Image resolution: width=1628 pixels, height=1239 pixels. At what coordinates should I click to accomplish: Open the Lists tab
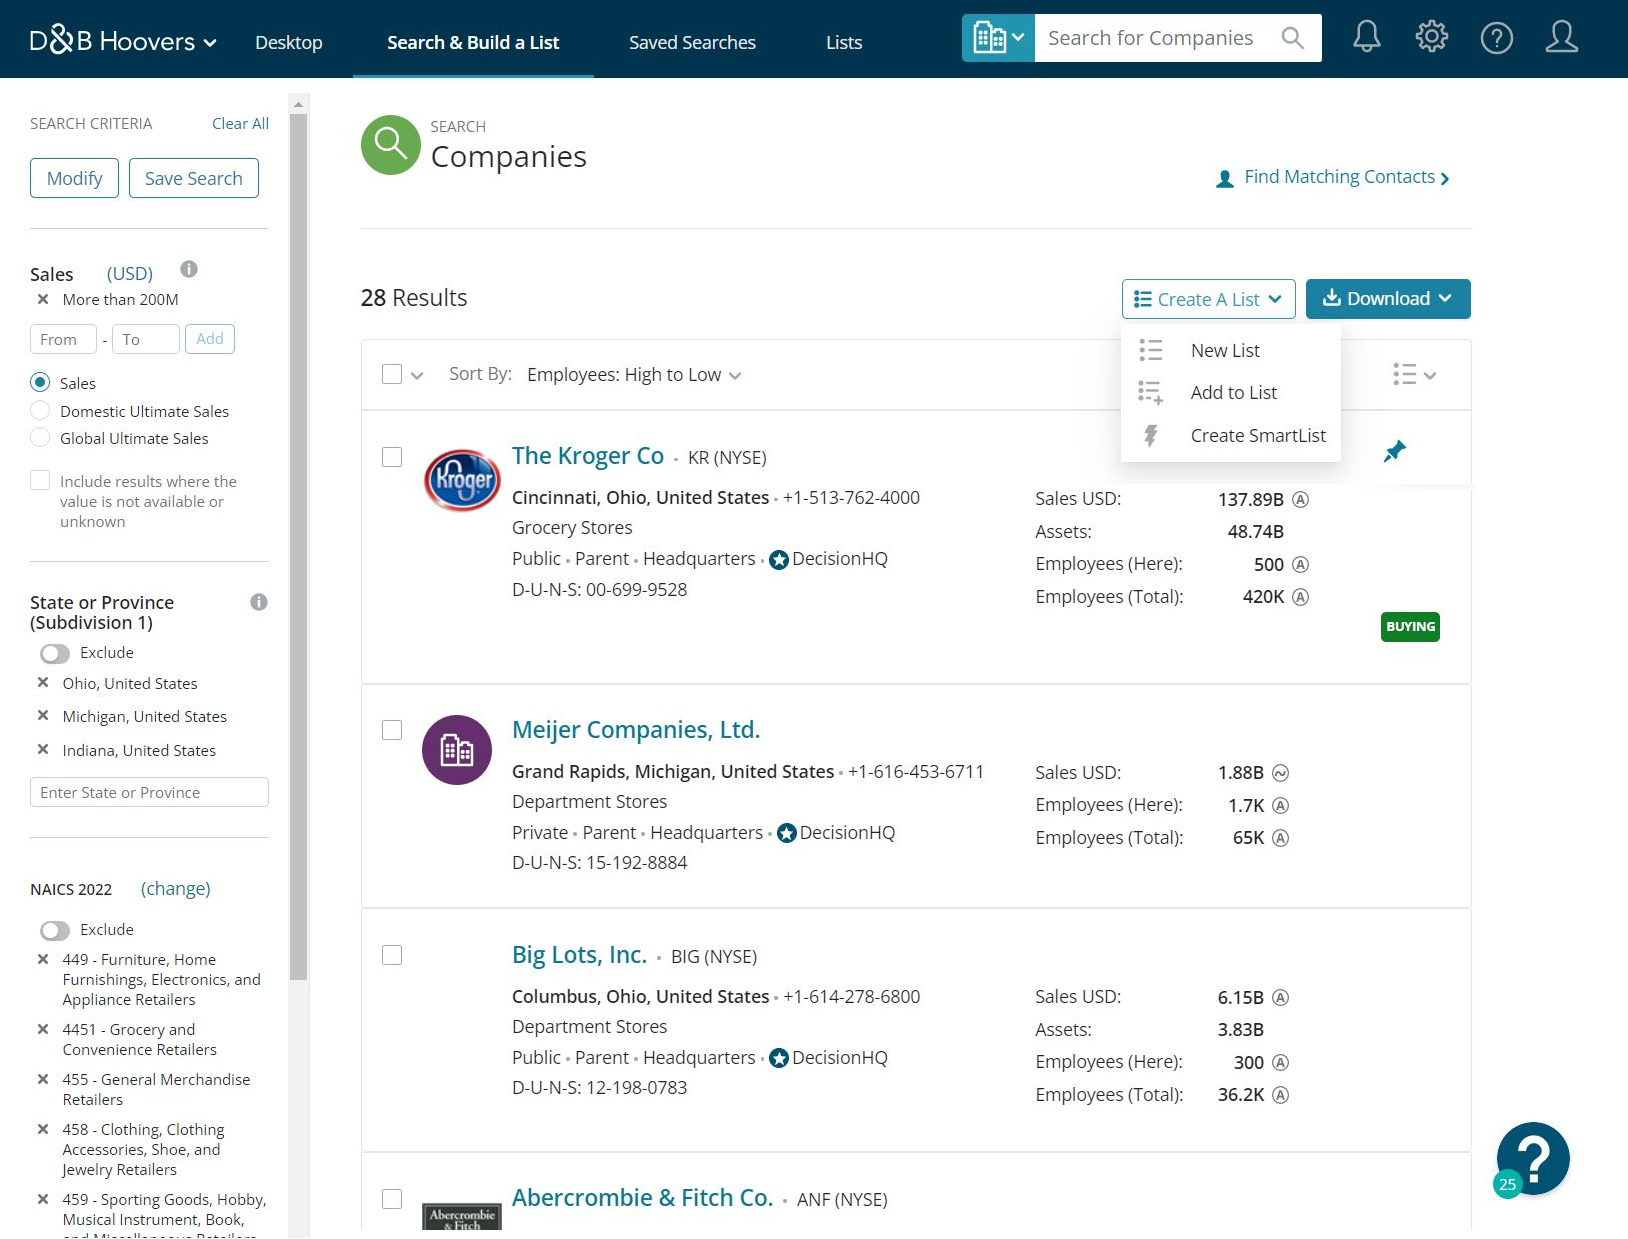pyautogui.click(x=844, y=42)
